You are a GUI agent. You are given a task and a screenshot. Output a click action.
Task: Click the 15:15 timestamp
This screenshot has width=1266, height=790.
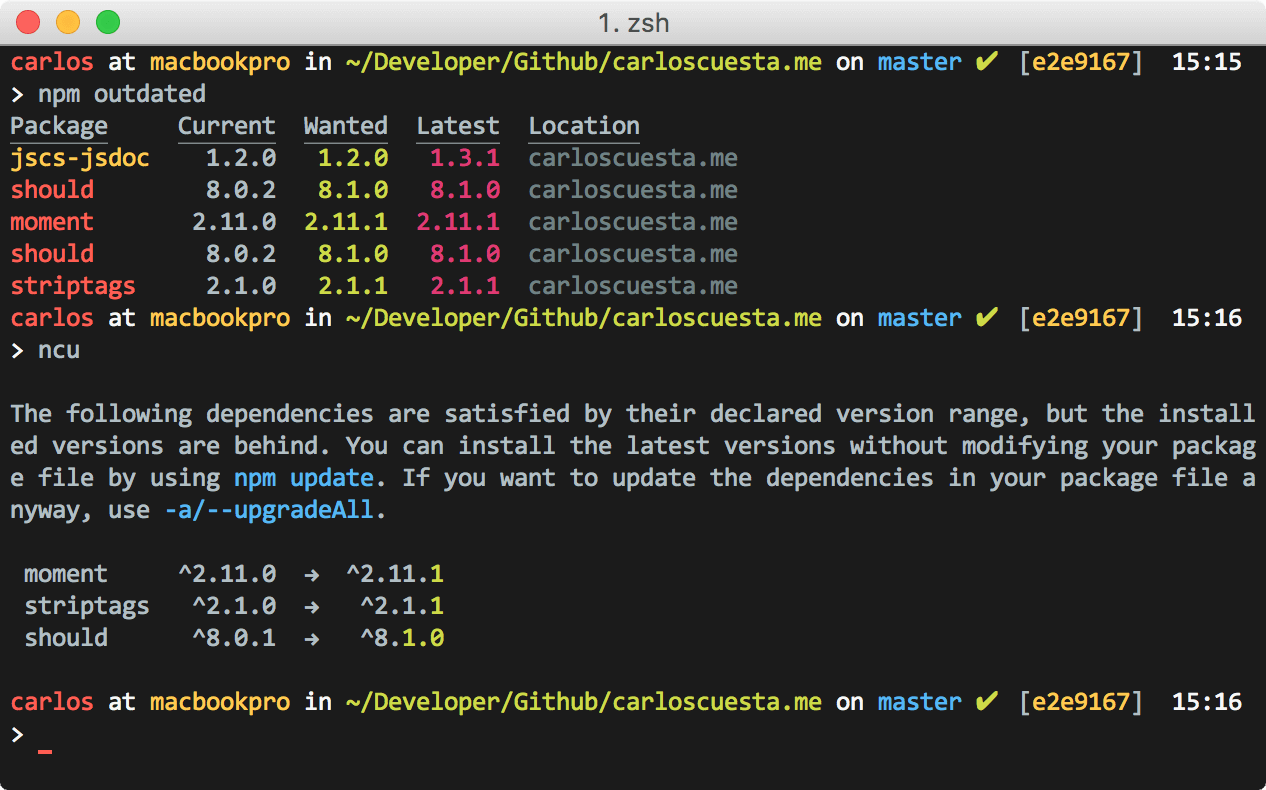coord(1207,62)
